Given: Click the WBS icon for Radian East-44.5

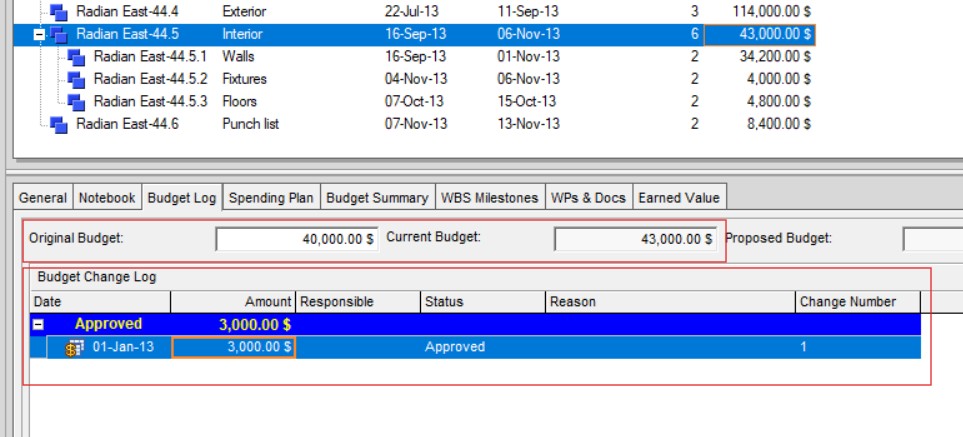Looking at the screenshot, I should pyautogui.click(x=58, y=34).
